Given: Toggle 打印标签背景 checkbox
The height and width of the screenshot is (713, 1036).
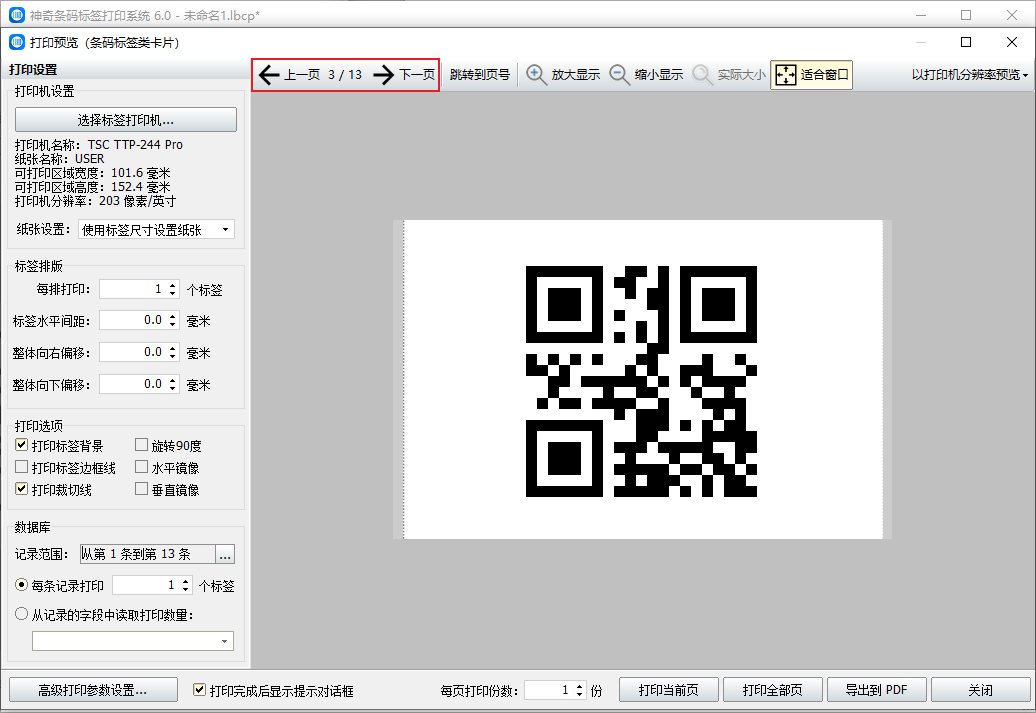Looking at the screenshot, I should tap(22, 445).
